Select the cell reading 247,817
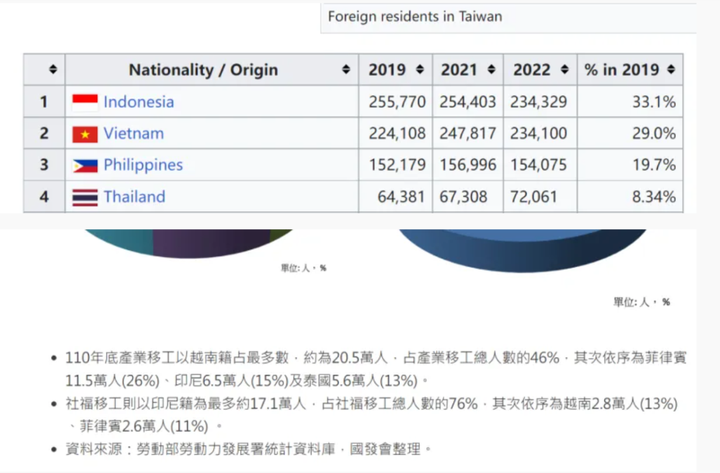The height and width of the screenshot is (473, 720). click(468, 133)
